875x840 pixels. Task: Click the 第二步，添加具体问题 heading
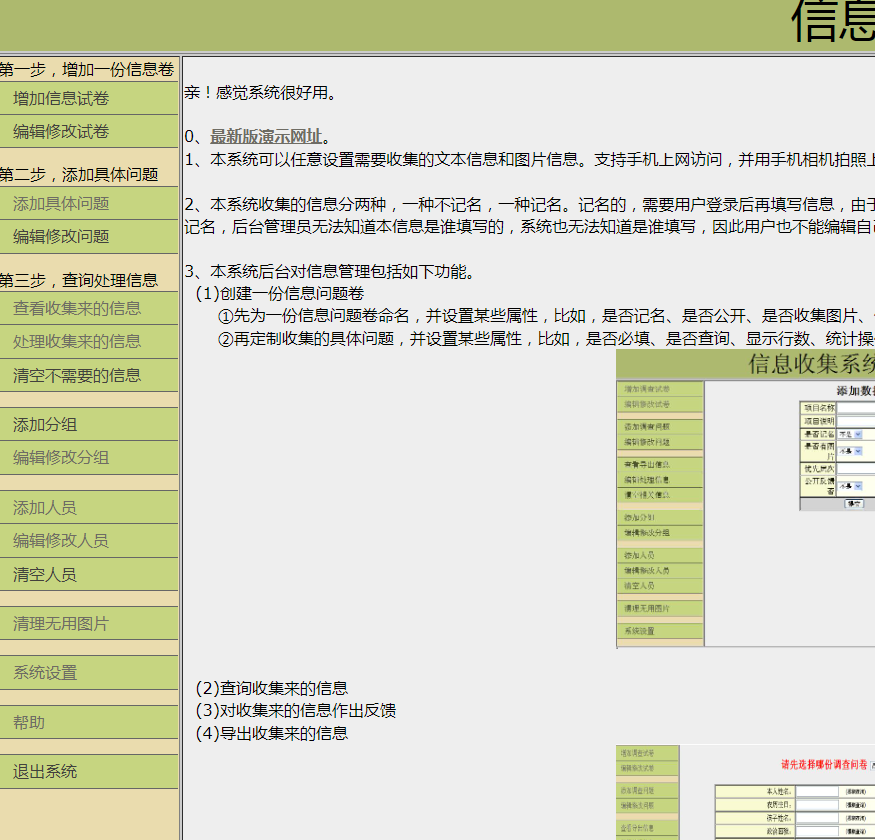coord(79,174)
